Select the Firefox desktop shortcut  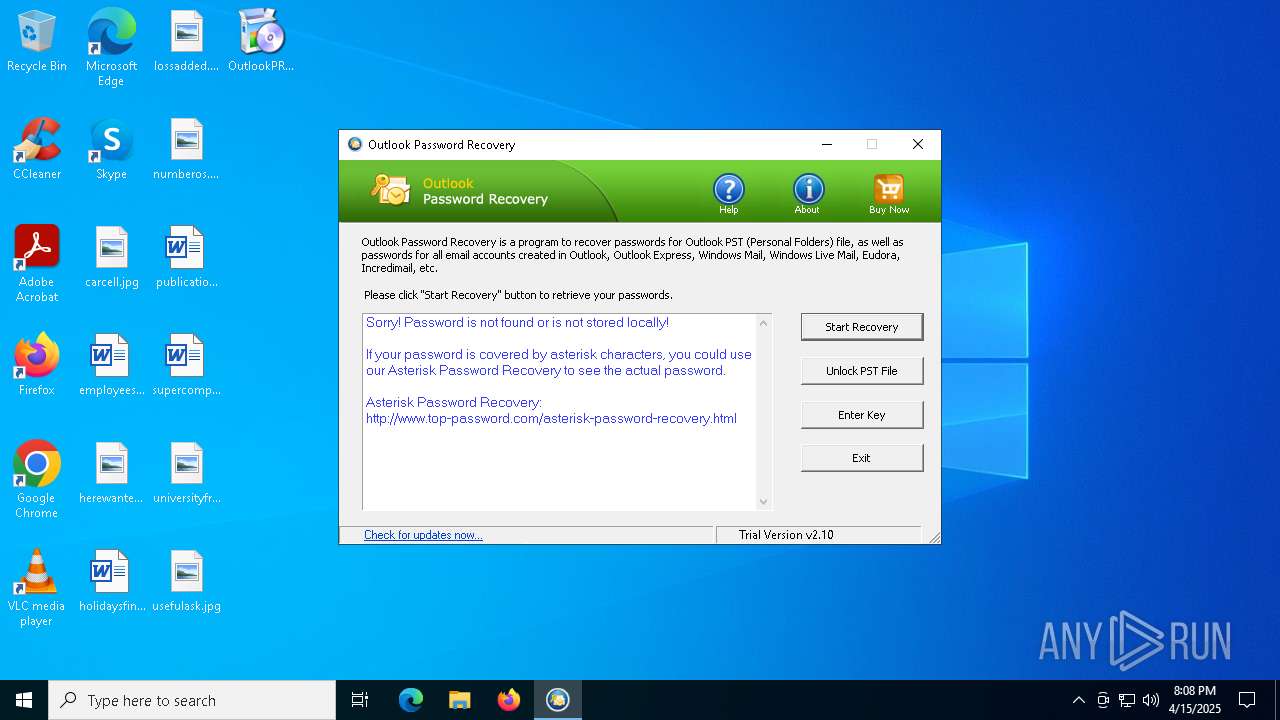pos(37,366)
